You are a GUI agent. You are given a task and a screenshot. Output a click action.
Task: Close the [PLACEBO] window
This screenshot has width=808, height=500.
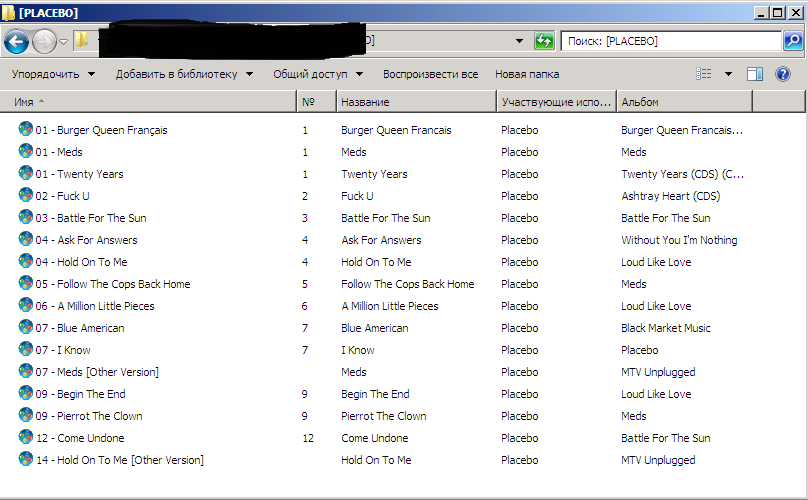(x=796, y=12)
